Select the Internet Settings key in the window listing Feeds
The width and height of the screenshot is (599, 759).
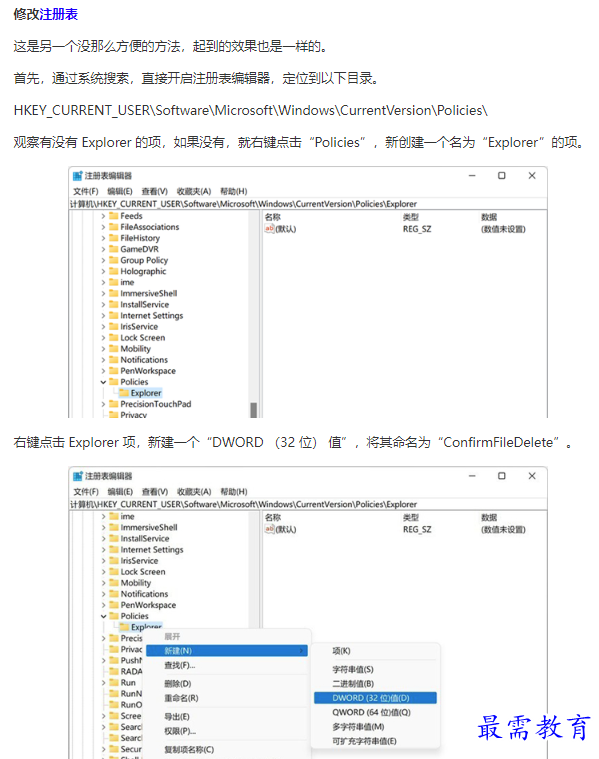pos(152,316)
